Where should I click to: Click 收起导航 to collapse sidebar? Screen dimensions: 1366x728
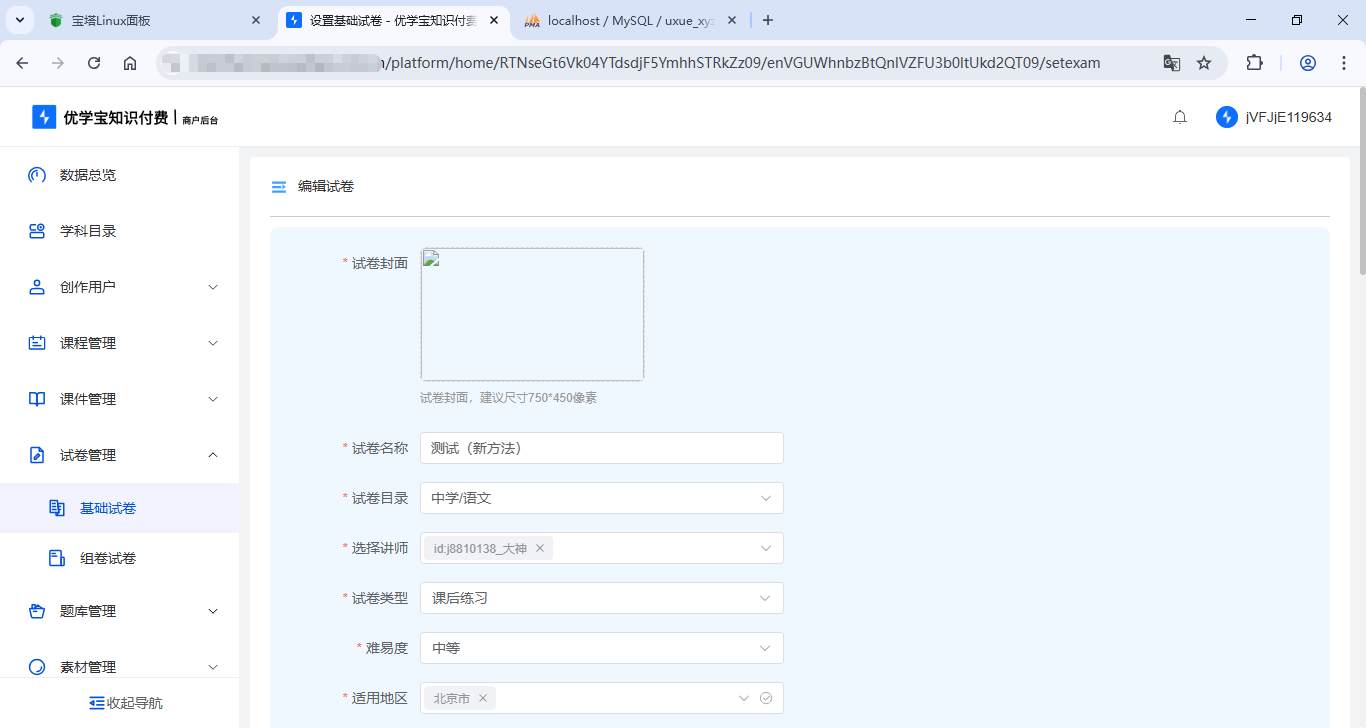(126, 703)
